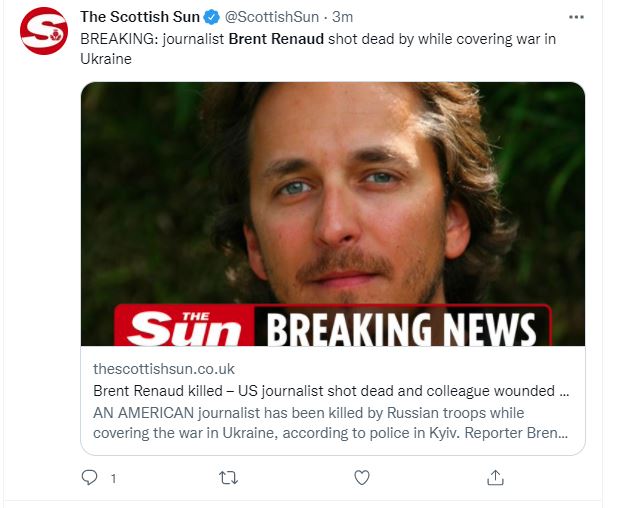Screen dimensions: 625x508
Task: Click the BREAKING NEWS banner text
Action: 401,329
